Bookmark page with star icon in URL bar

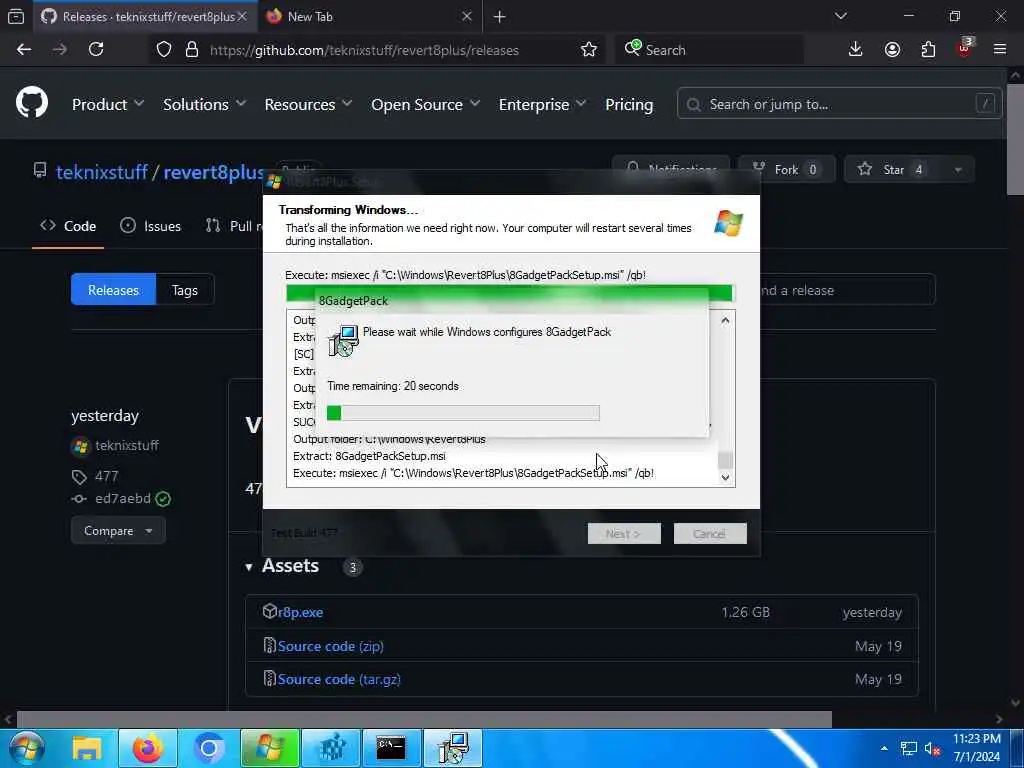588,50
